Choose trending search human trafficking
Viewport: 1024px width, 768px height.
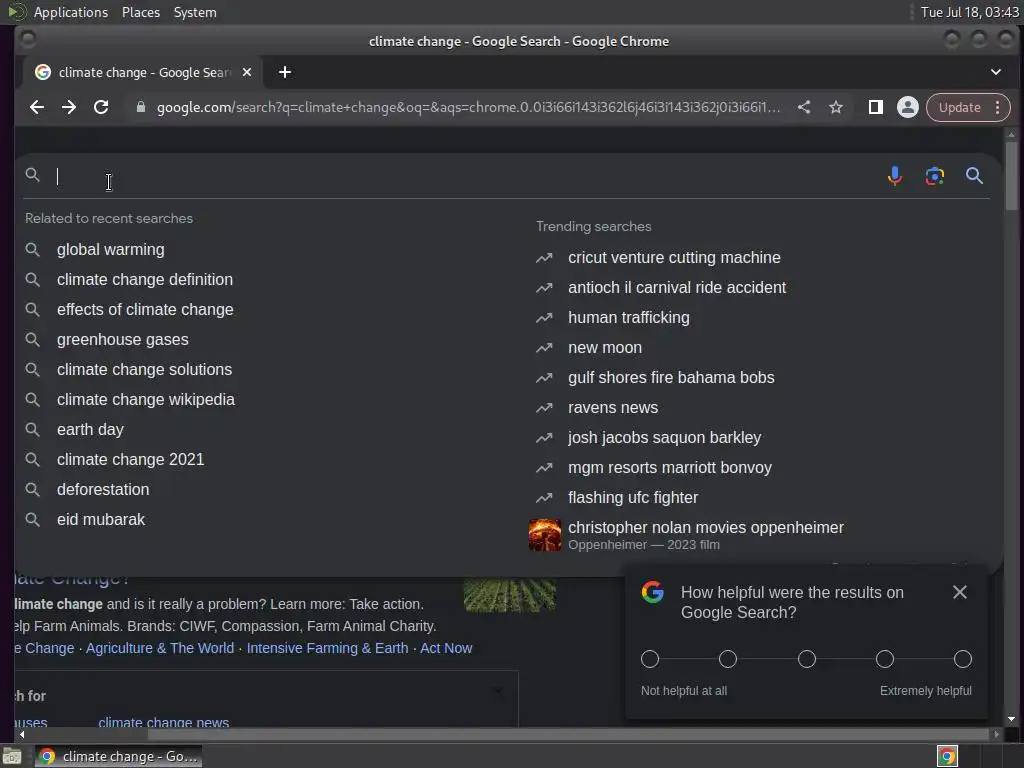628,317
